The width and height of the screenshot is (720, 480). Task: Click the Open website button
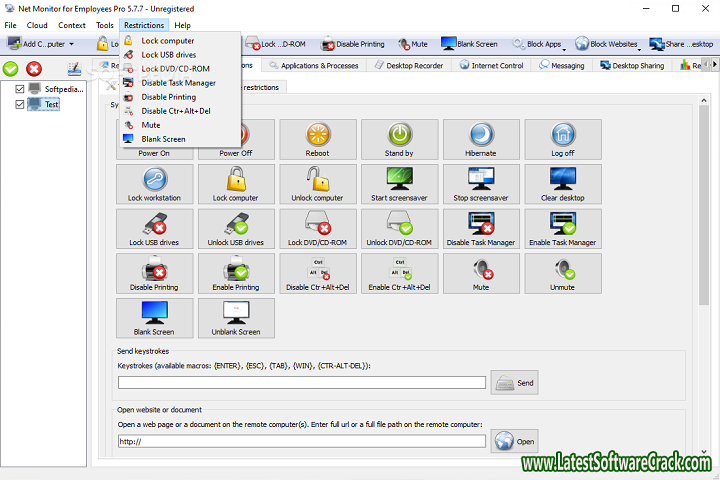point(515,441)
